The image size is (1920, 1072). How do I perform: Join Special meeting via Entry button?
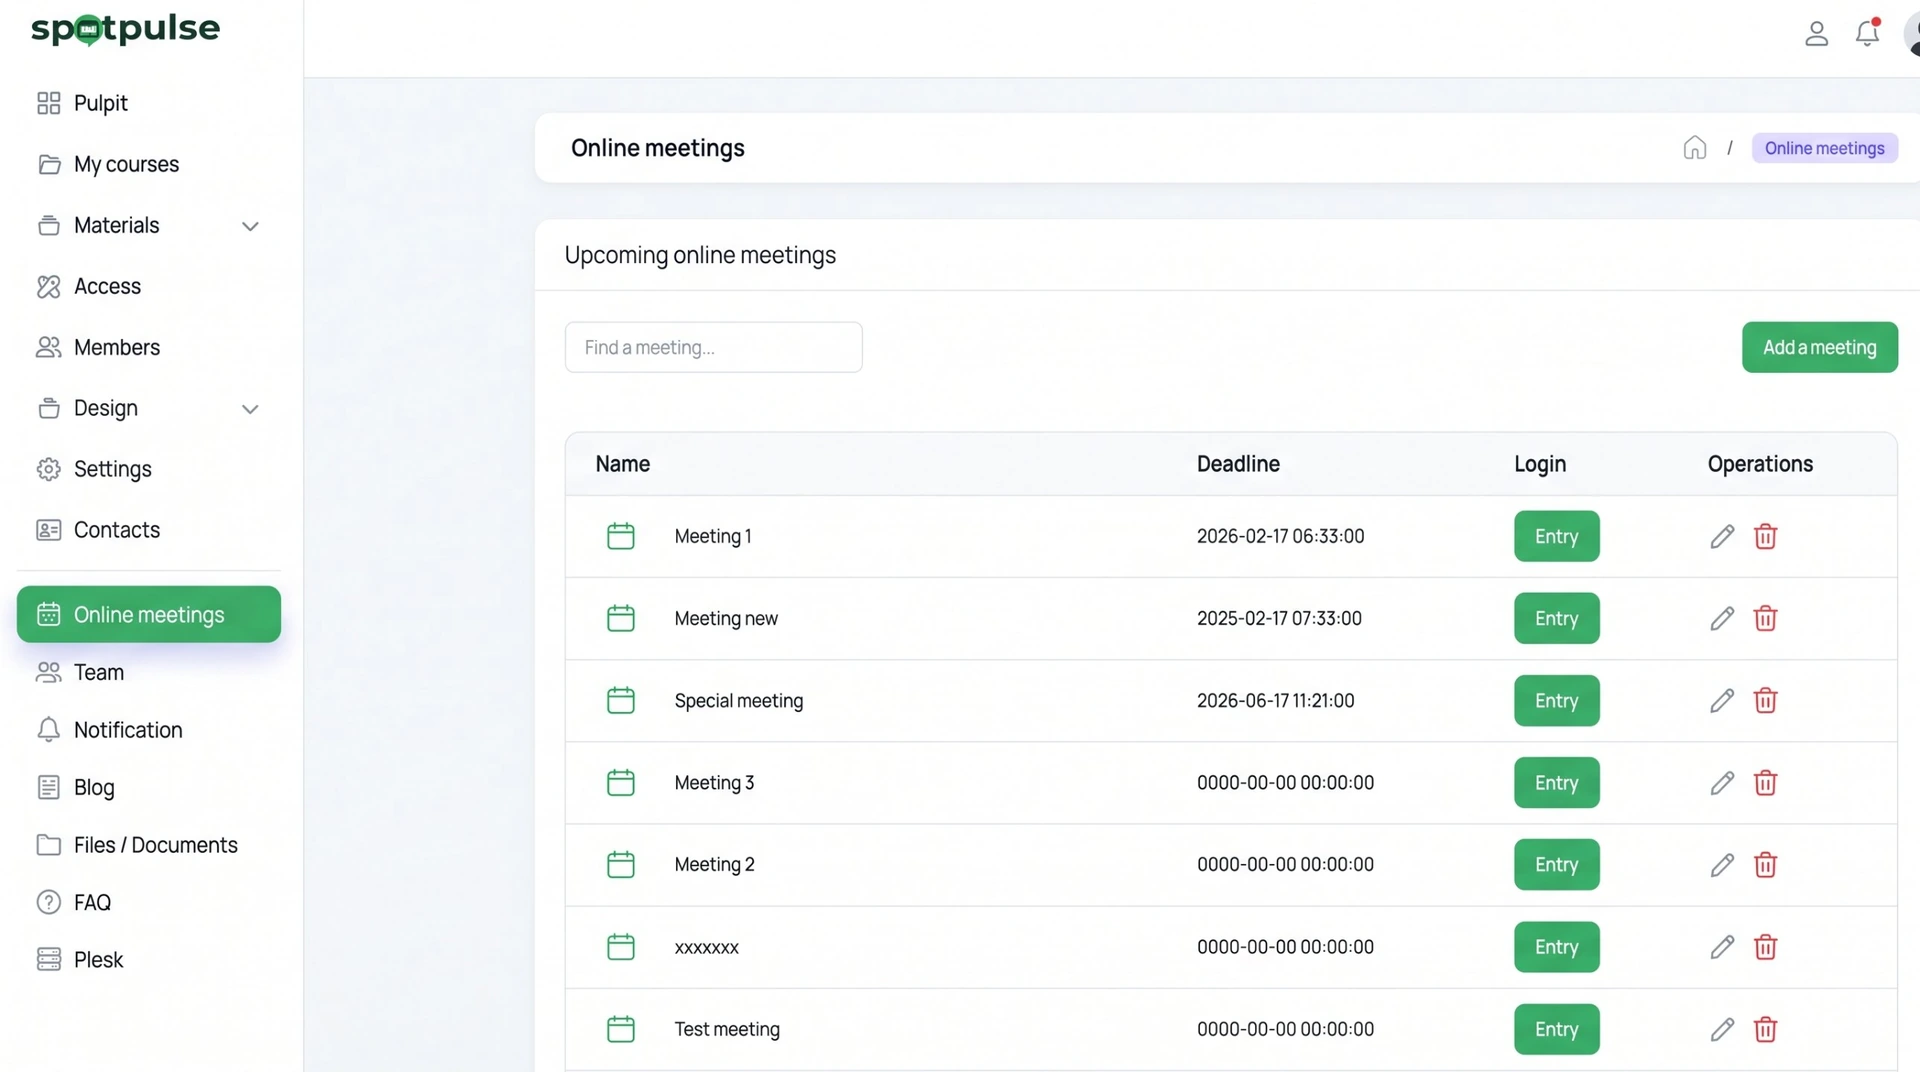[1556, 700]
